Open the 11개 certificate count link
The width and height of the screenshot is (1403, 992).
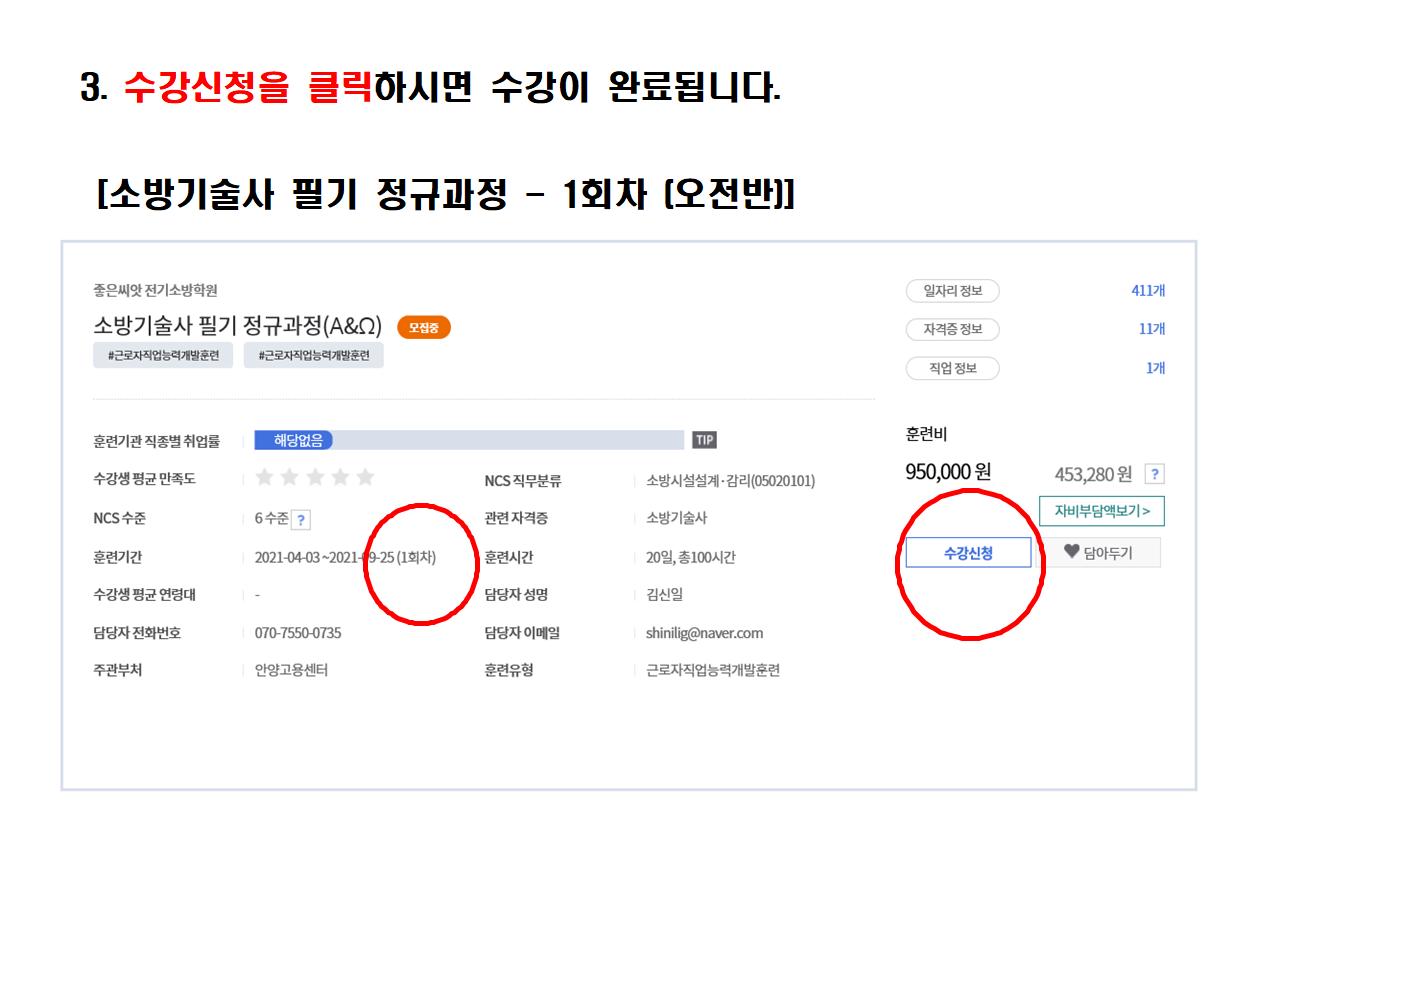coord(1152,329)
